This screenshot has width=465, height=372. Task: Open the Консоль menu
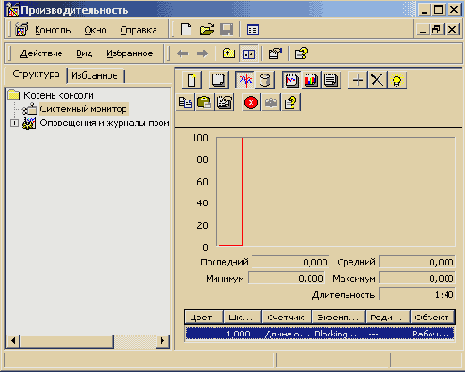click(x=53, y=30)
